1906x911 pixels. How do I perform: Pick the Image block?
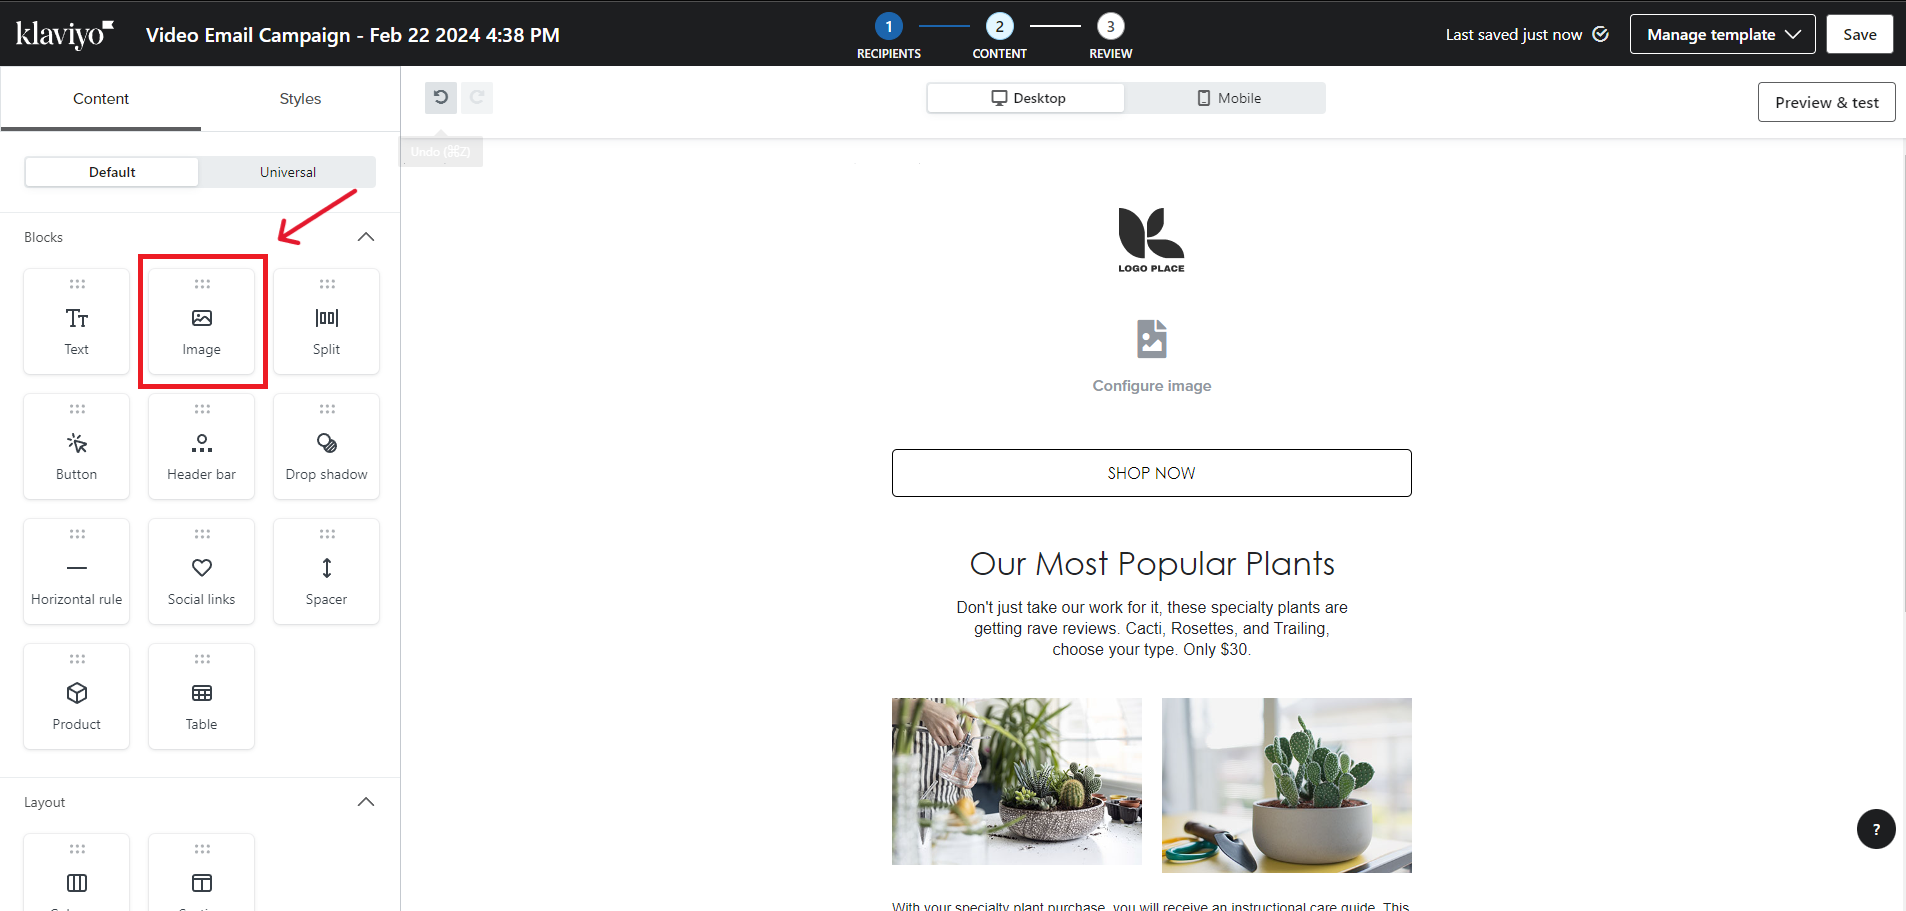point(202,321)
